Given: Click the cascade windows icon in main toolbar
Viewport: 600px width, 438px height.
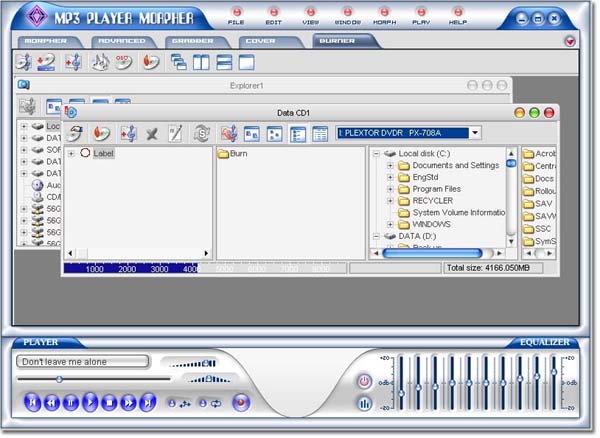Looking at the screenshot, I should tap(178, 63).
